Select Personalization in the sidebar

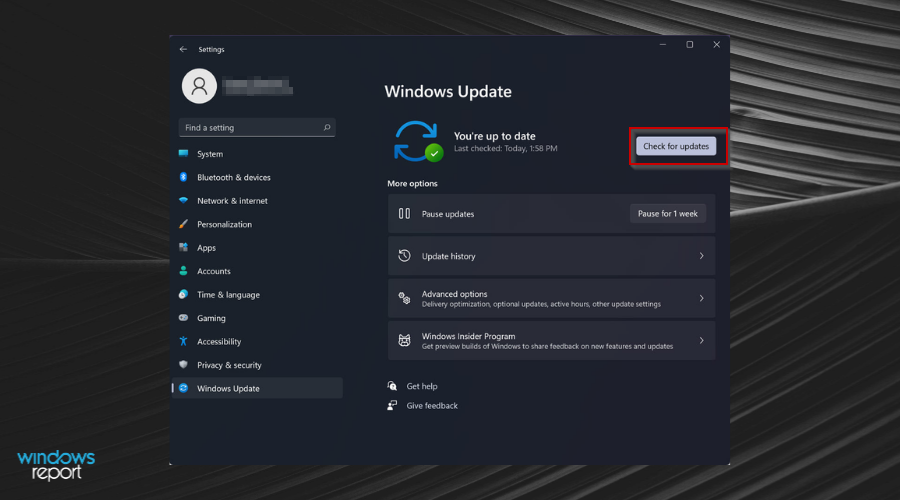(x=257, y=224)
